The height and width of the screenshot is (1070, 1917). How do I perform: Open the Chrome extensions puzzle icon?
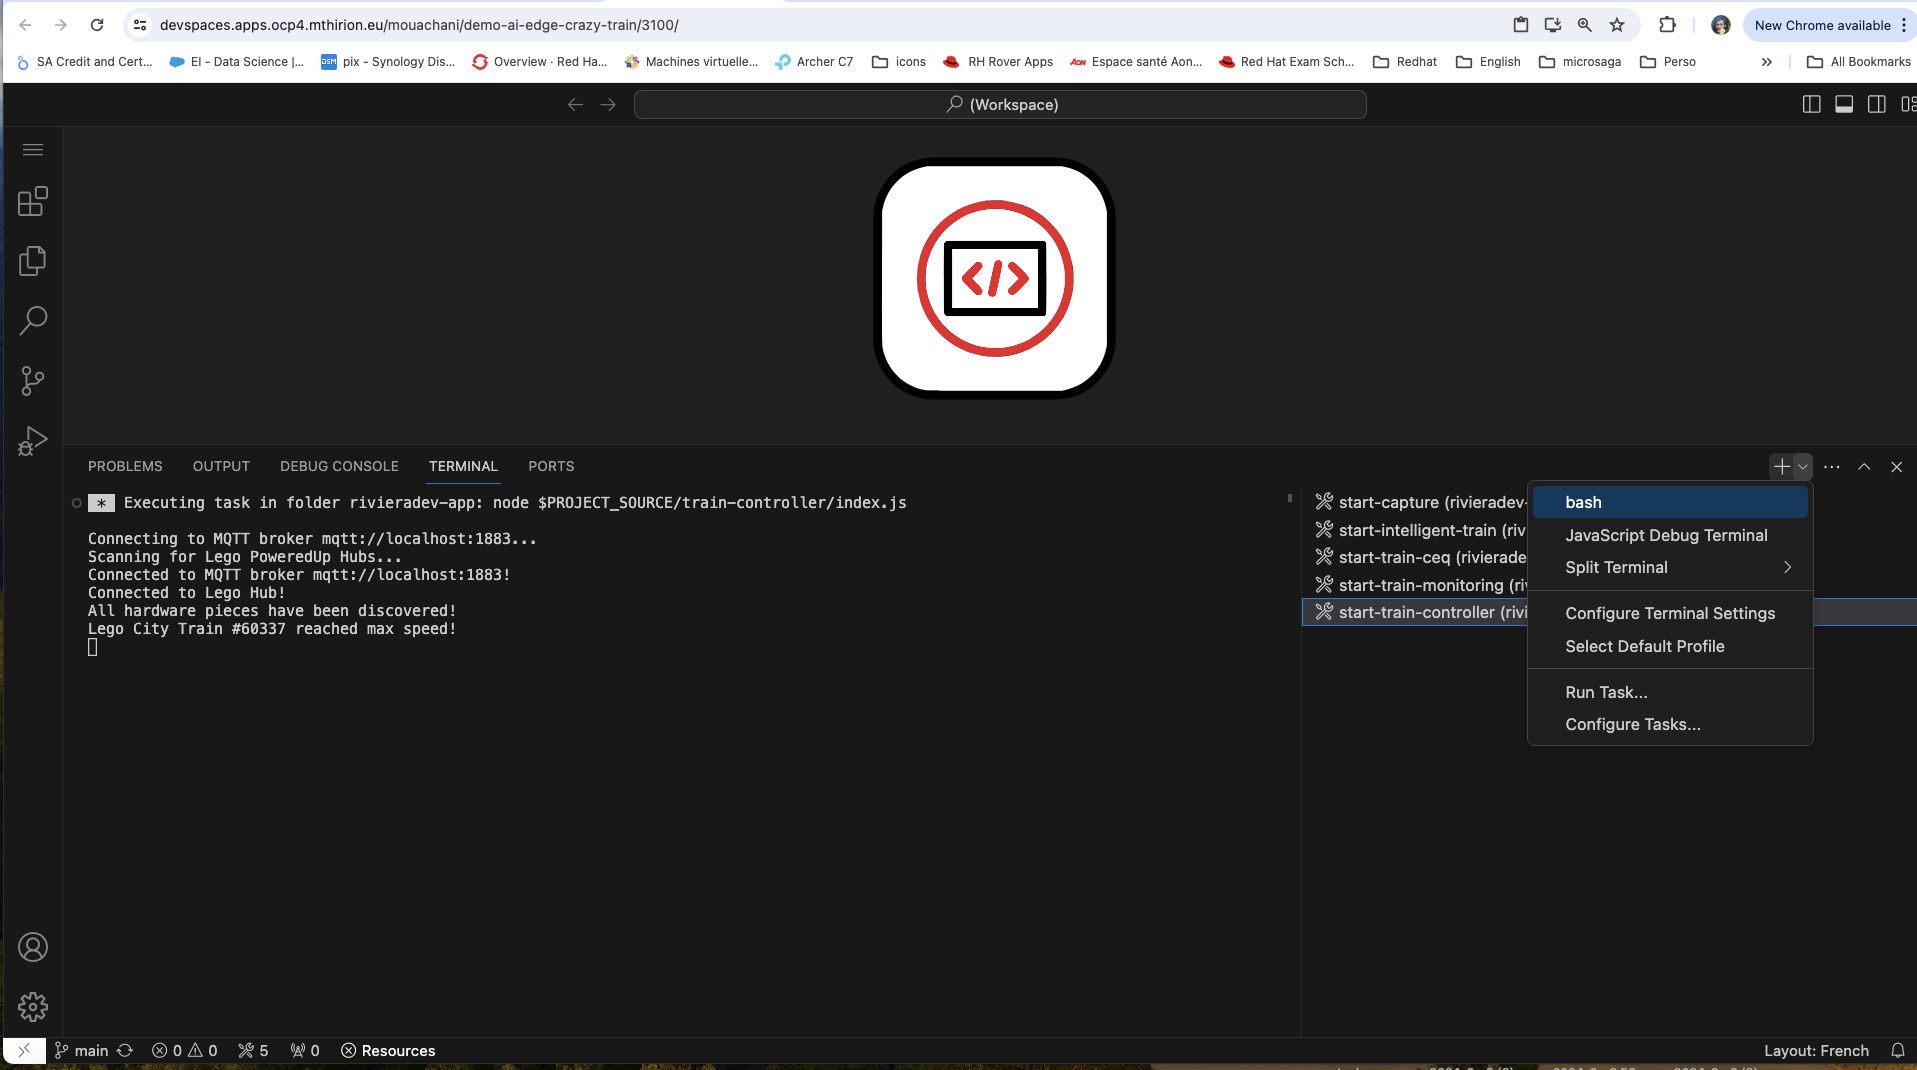coord(1667,25)
